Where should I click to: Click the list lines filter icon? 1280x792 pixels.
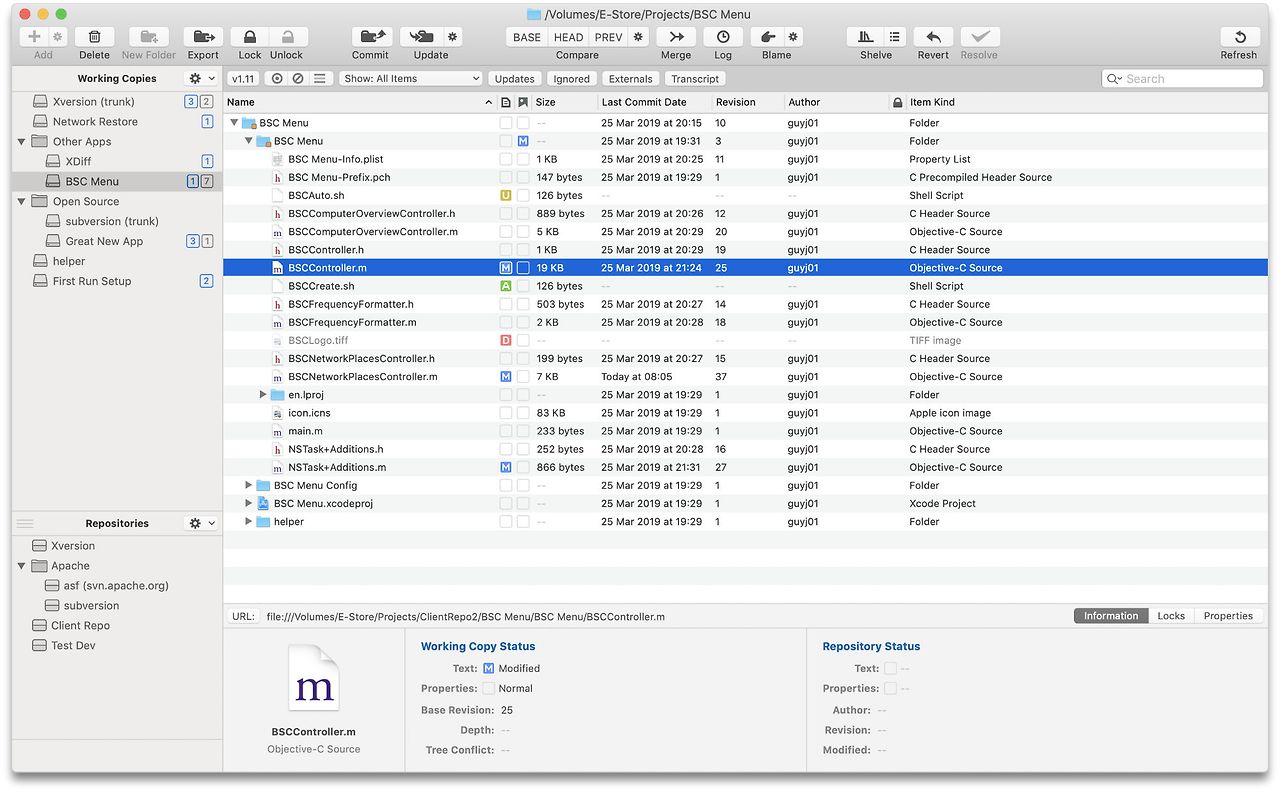(320, 78)
